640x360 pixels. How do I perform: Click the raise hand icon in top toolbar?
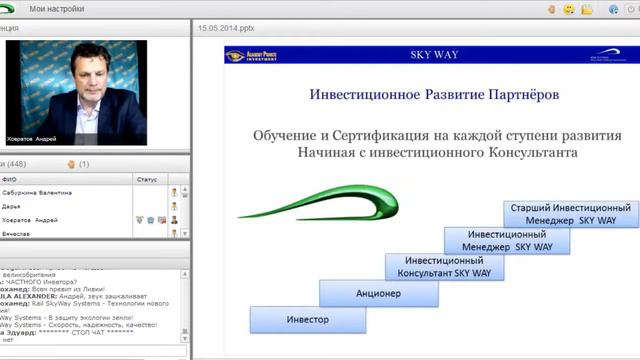tap(552, 9)
